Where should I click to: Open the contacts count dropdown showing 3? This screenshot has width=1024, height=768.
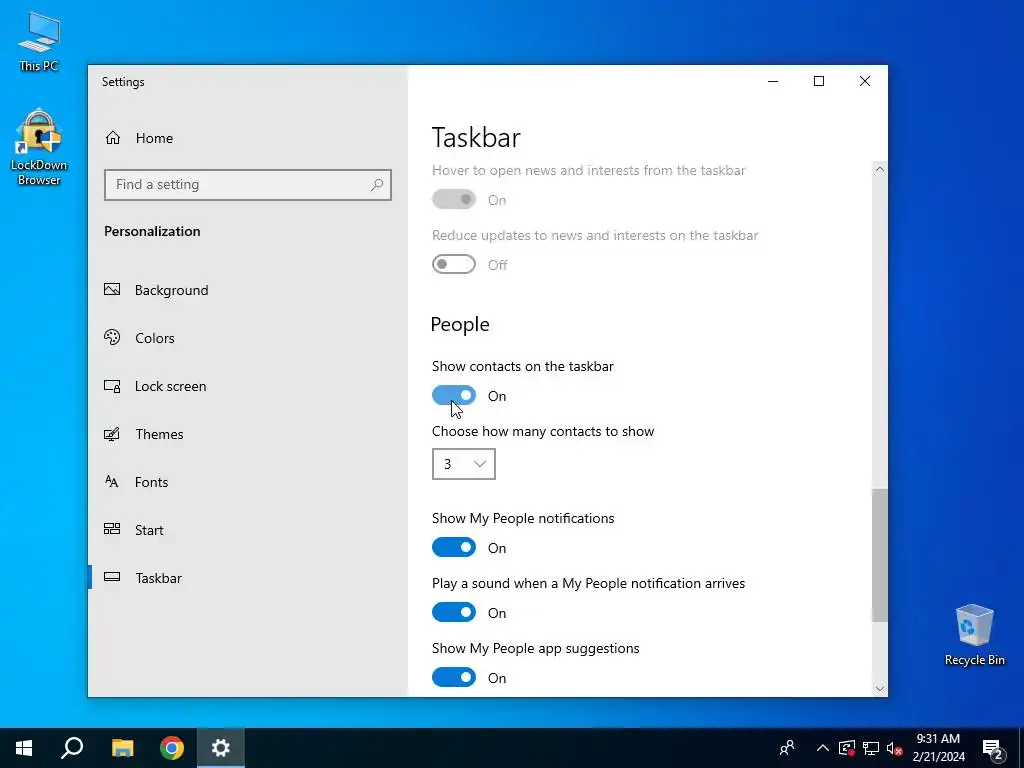tap(464, 464)
